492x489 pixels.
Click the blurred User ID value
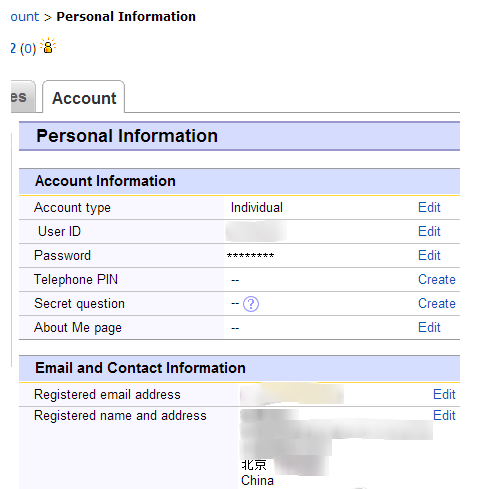(x=256, y=231)
